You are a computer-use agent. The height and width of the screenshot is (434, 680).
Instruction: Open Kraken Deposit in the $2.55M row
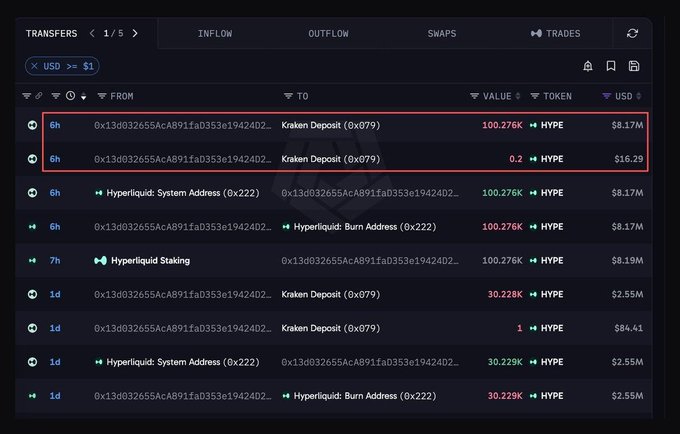pos(330,294)
